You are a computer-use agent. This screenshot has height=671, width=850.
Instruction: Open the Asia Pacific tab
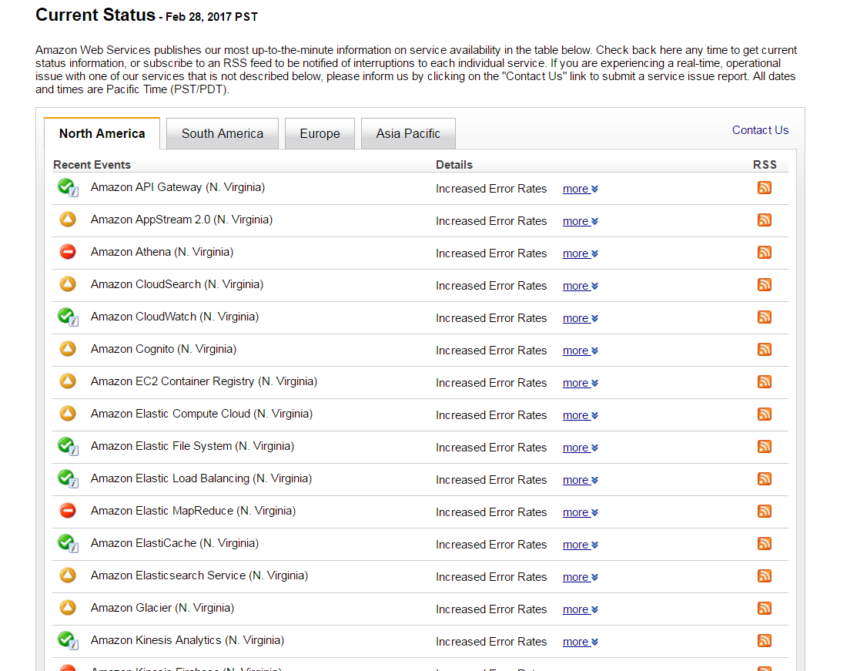pos(408,134)
